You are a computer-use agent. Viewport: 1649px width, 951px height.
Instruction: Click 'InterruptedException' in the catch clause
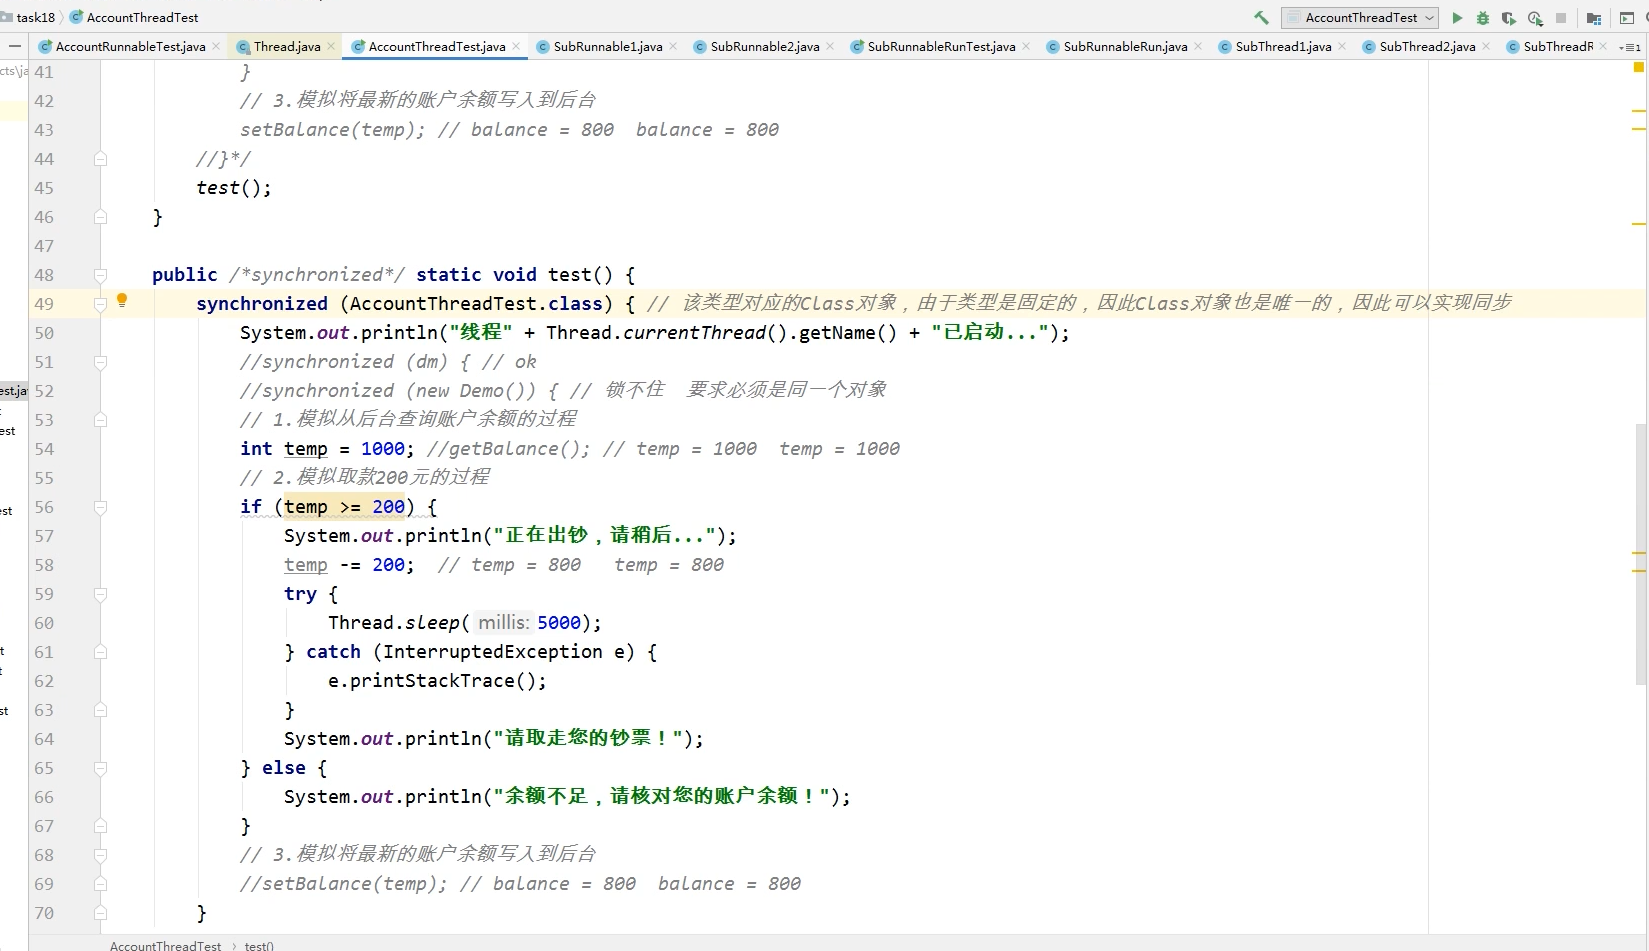(x=493, y=652)
